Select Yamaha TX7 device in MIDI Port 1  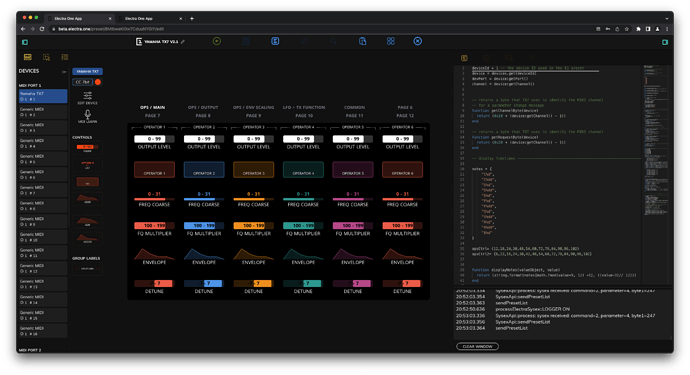[43, 96]
